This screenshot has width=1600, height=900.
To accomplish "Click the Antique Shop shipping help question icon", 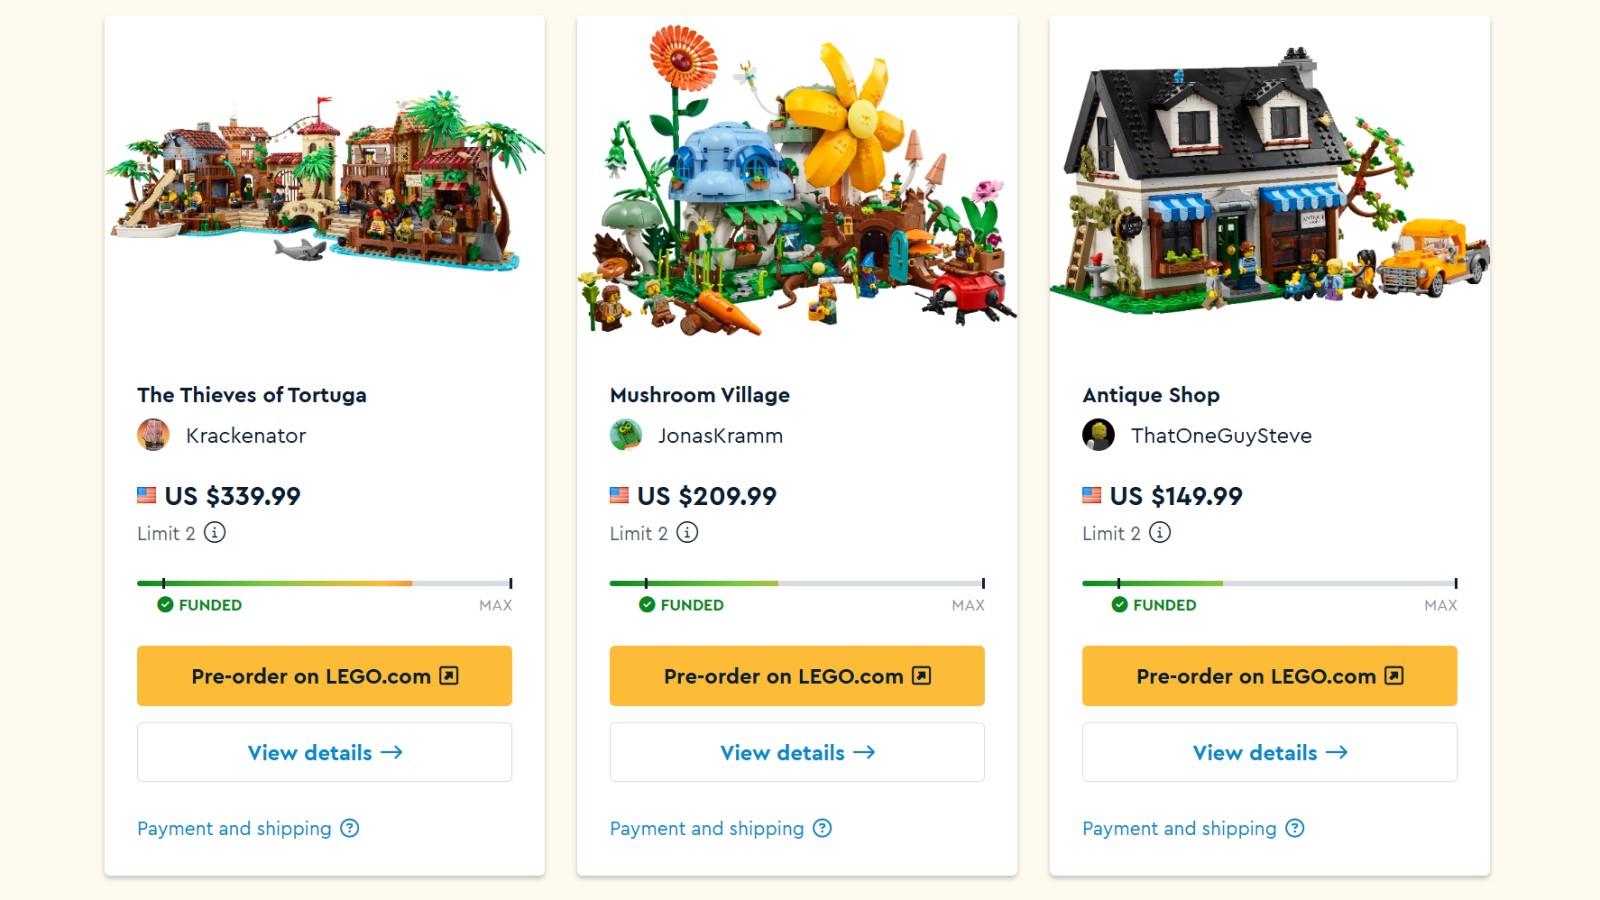I will 1295,828.
